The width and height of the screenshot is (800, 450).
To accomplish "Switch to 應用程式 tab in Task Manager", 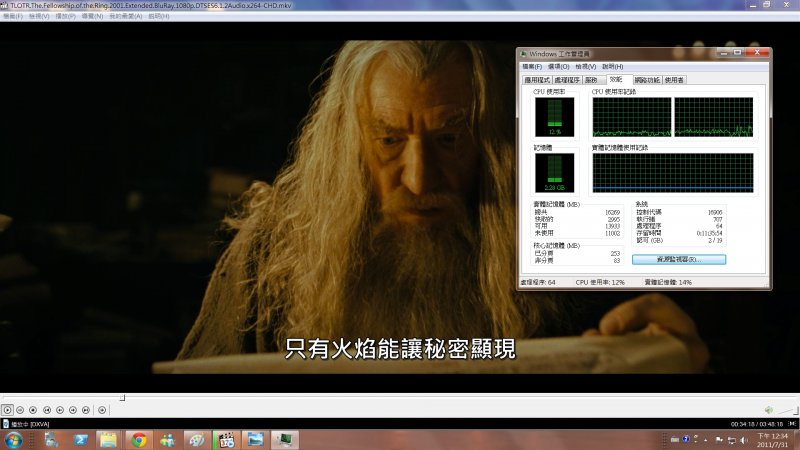I will click(x=537, y=79).
